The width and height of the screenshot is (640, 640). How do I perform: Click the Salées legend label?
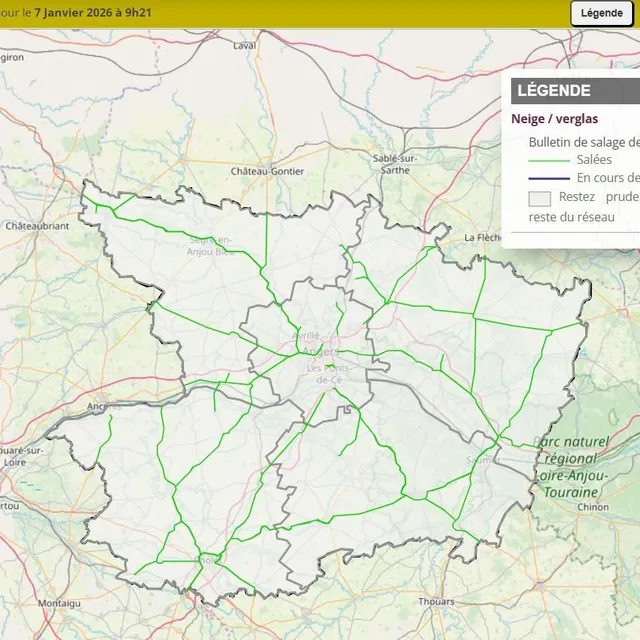[594, 160]
